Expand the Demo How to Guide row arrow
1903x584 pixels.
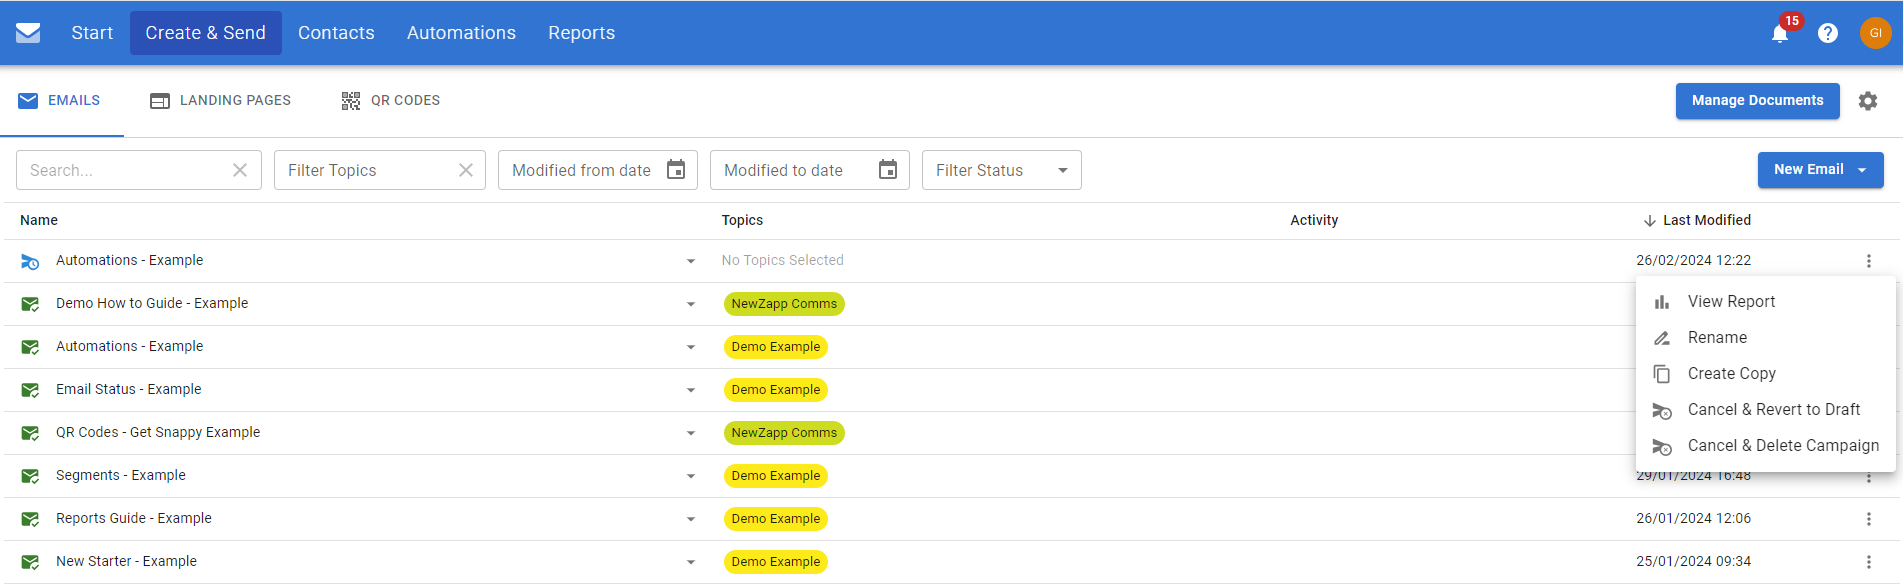pyautogui.click(x=691, y=304)
